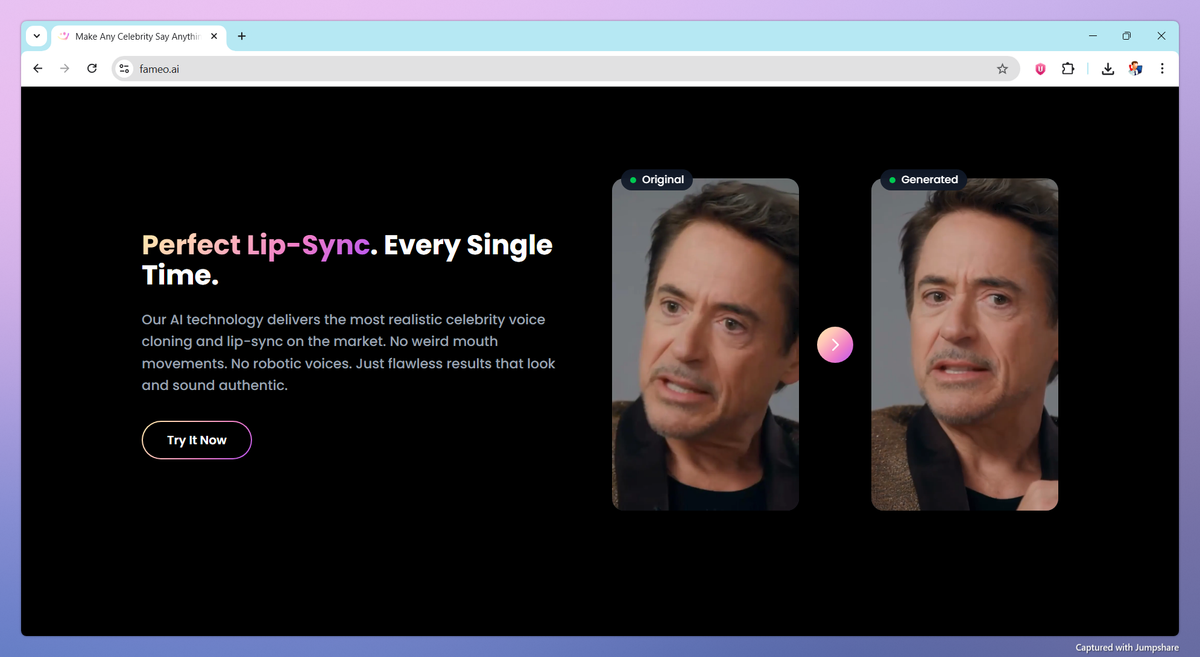Screen dimensions: 1200x657
Task: Click the Captured with Jumpshare label
Action: [x=1128, y=647]
